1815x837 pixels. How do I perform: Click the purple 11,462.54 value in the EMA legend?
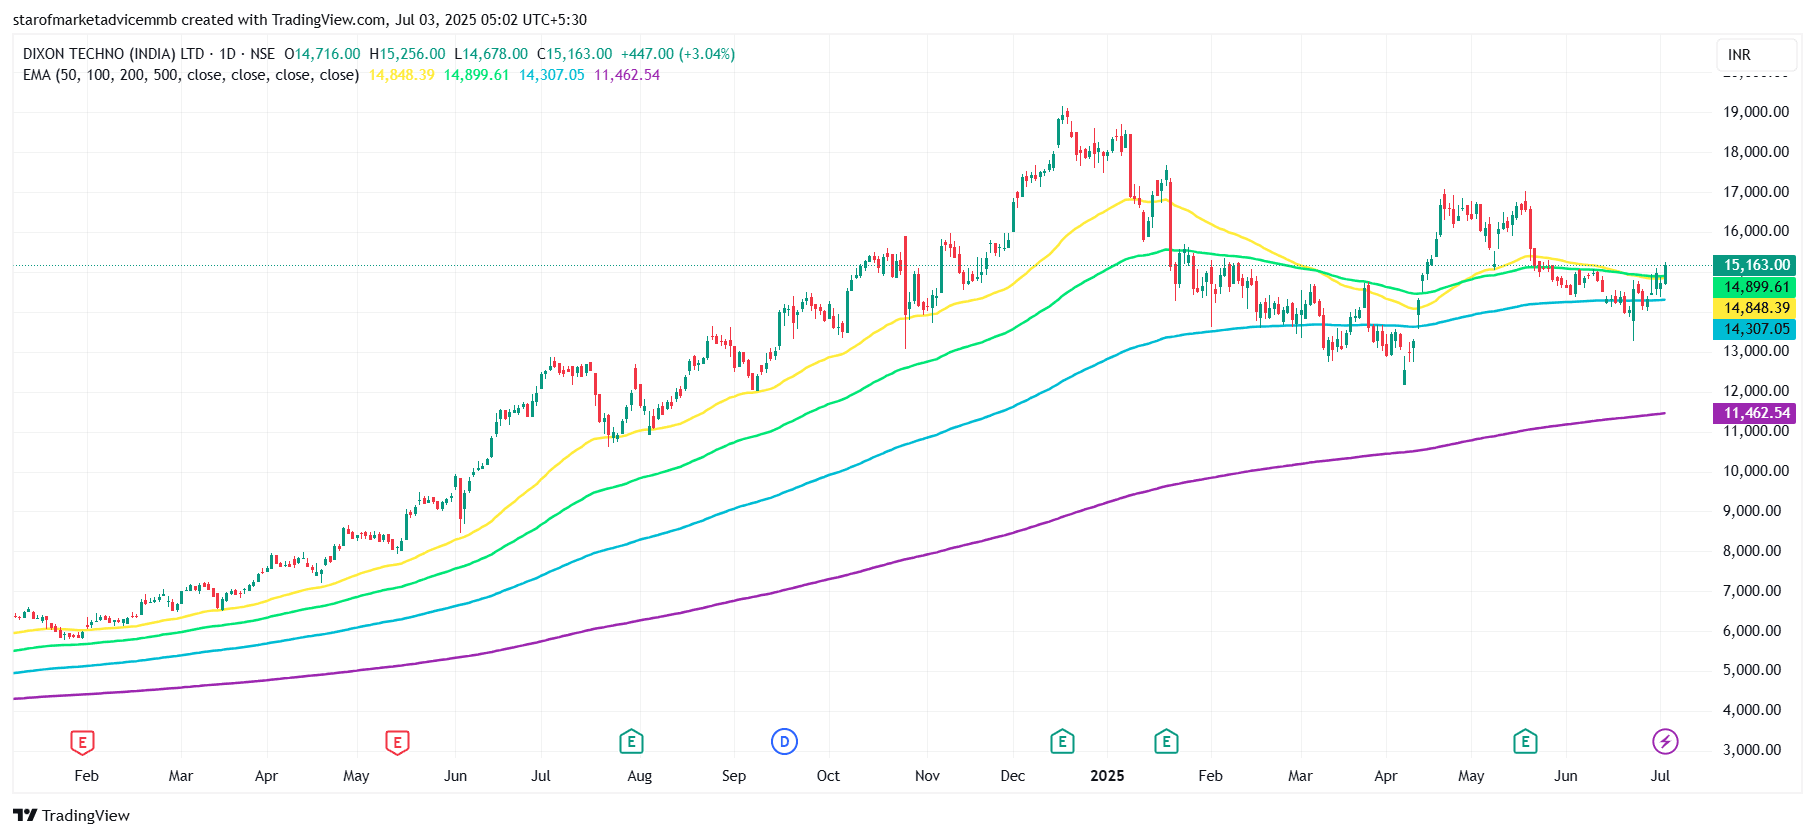tap(627, 75)
